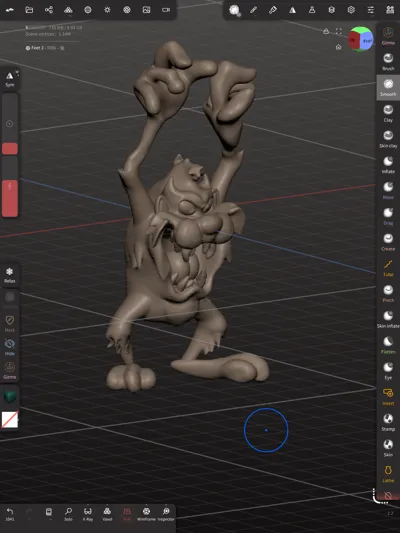The image size is (400, 533).
Task: Open the camera settings menu
Action: (x=166, y=10)
